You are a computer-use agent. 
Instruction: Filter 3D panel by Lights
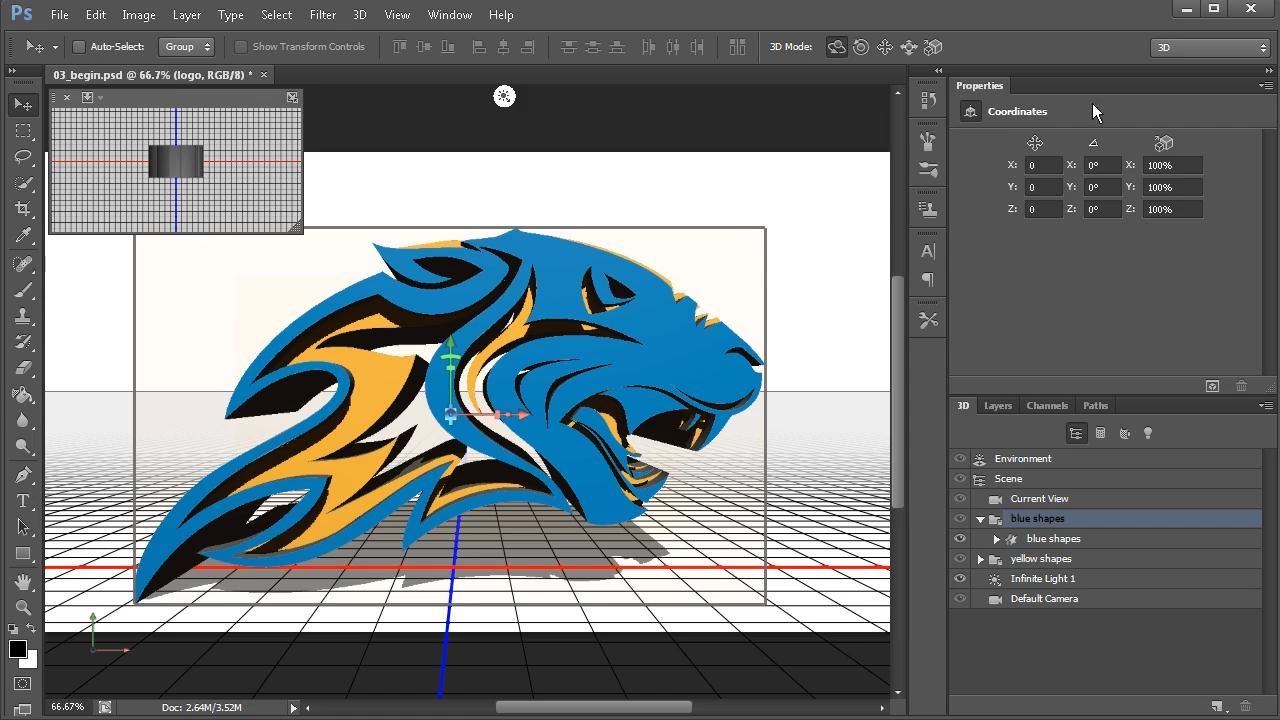(1148, 433)
